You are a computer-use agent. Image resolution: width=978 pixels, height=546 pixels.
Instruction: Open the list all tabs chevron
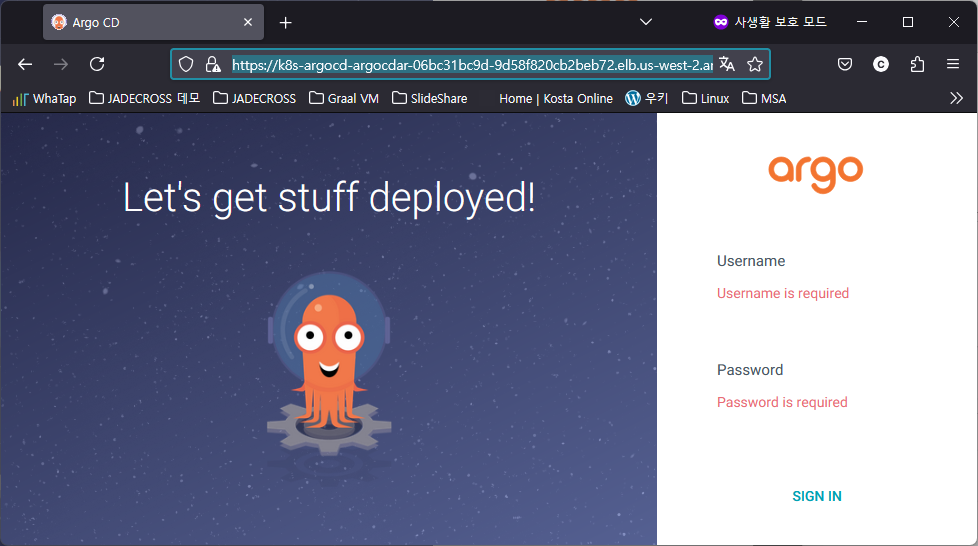point(646,22)
